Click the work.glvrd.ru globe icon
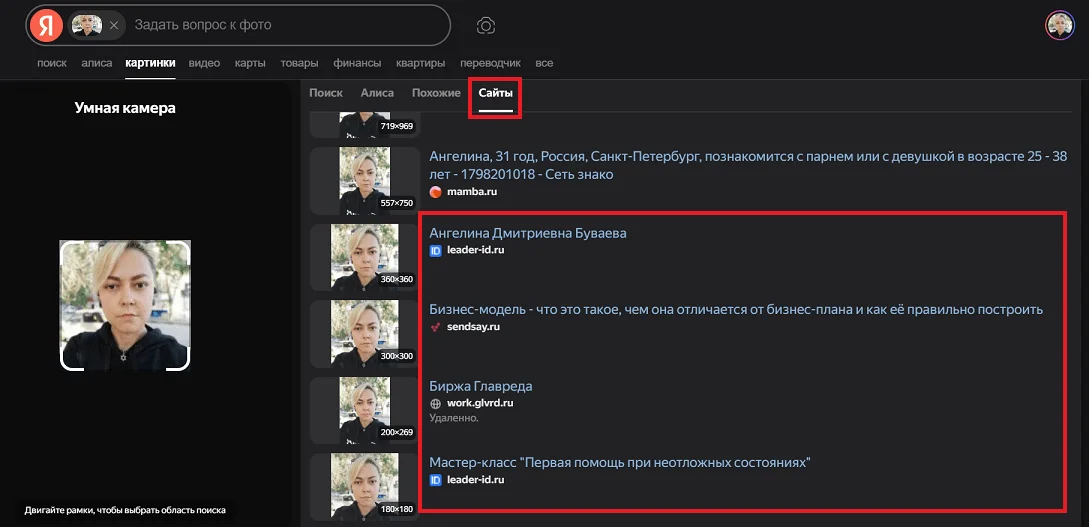Image resolution: width=1089 pixels, height=527 pixels. [x=436, y=403]
